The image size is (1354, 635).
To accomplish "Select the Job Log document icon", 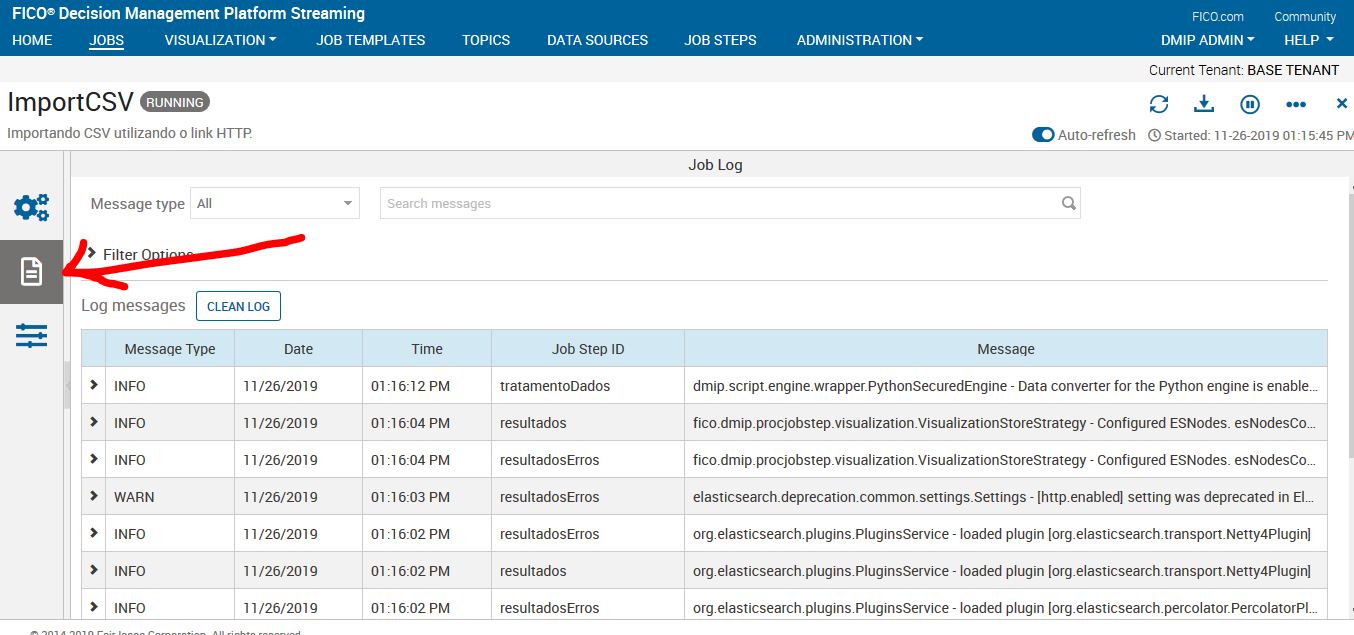I will point(31,270).
